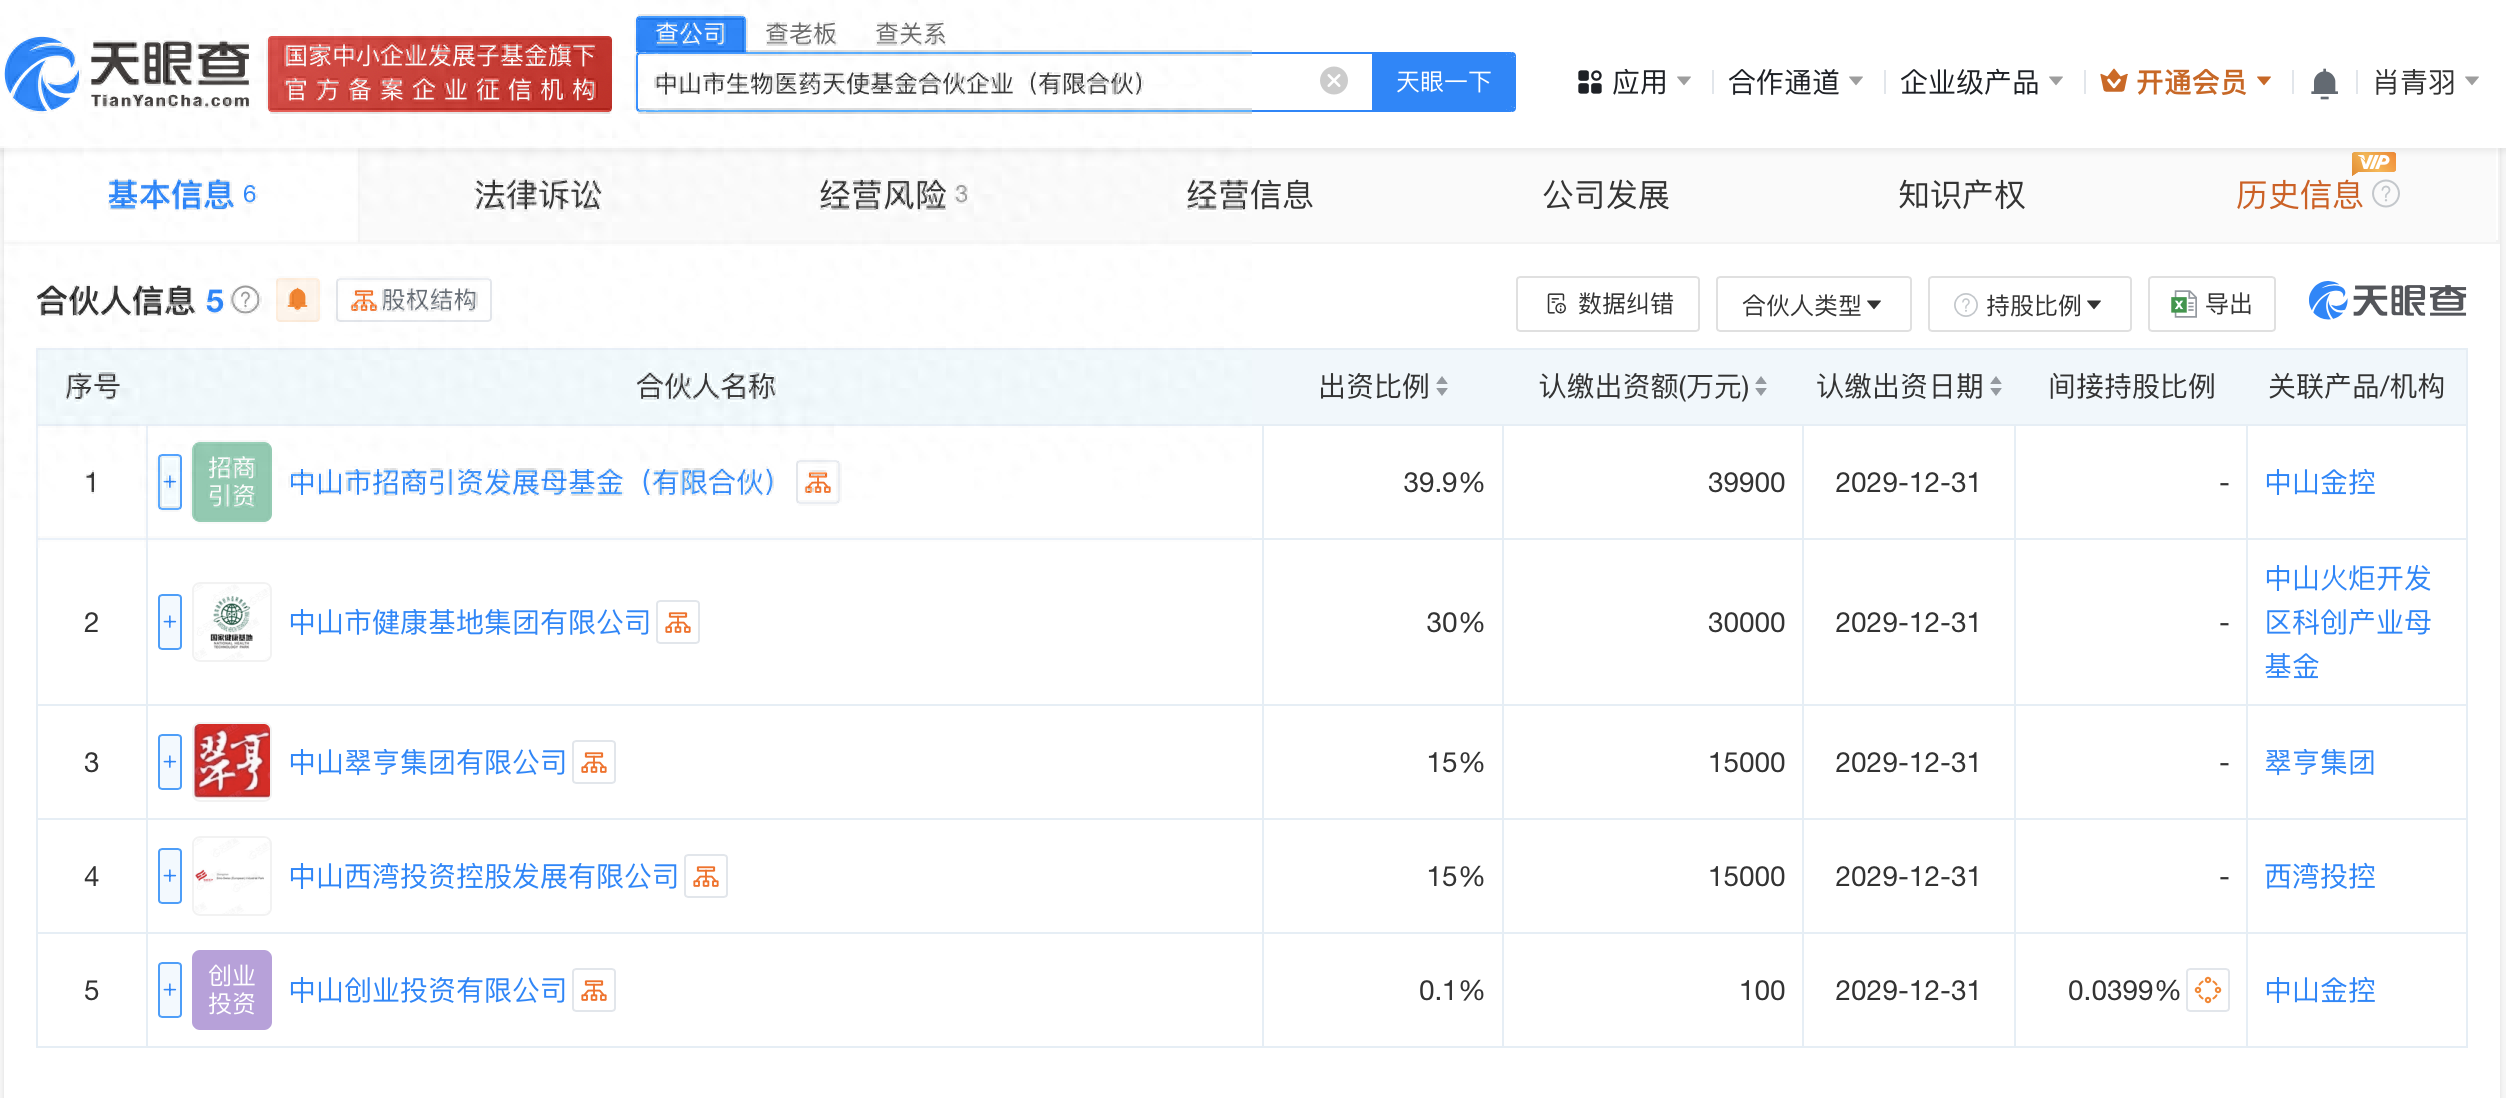Open link 中山创业投资有限公司
This screenshot has height=1098, width=2506.
point(428,991)
